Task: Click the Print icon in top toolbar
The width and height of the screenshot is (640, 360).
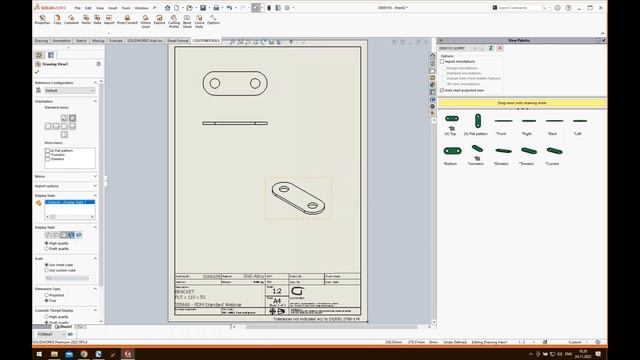Action: [216, 8]
